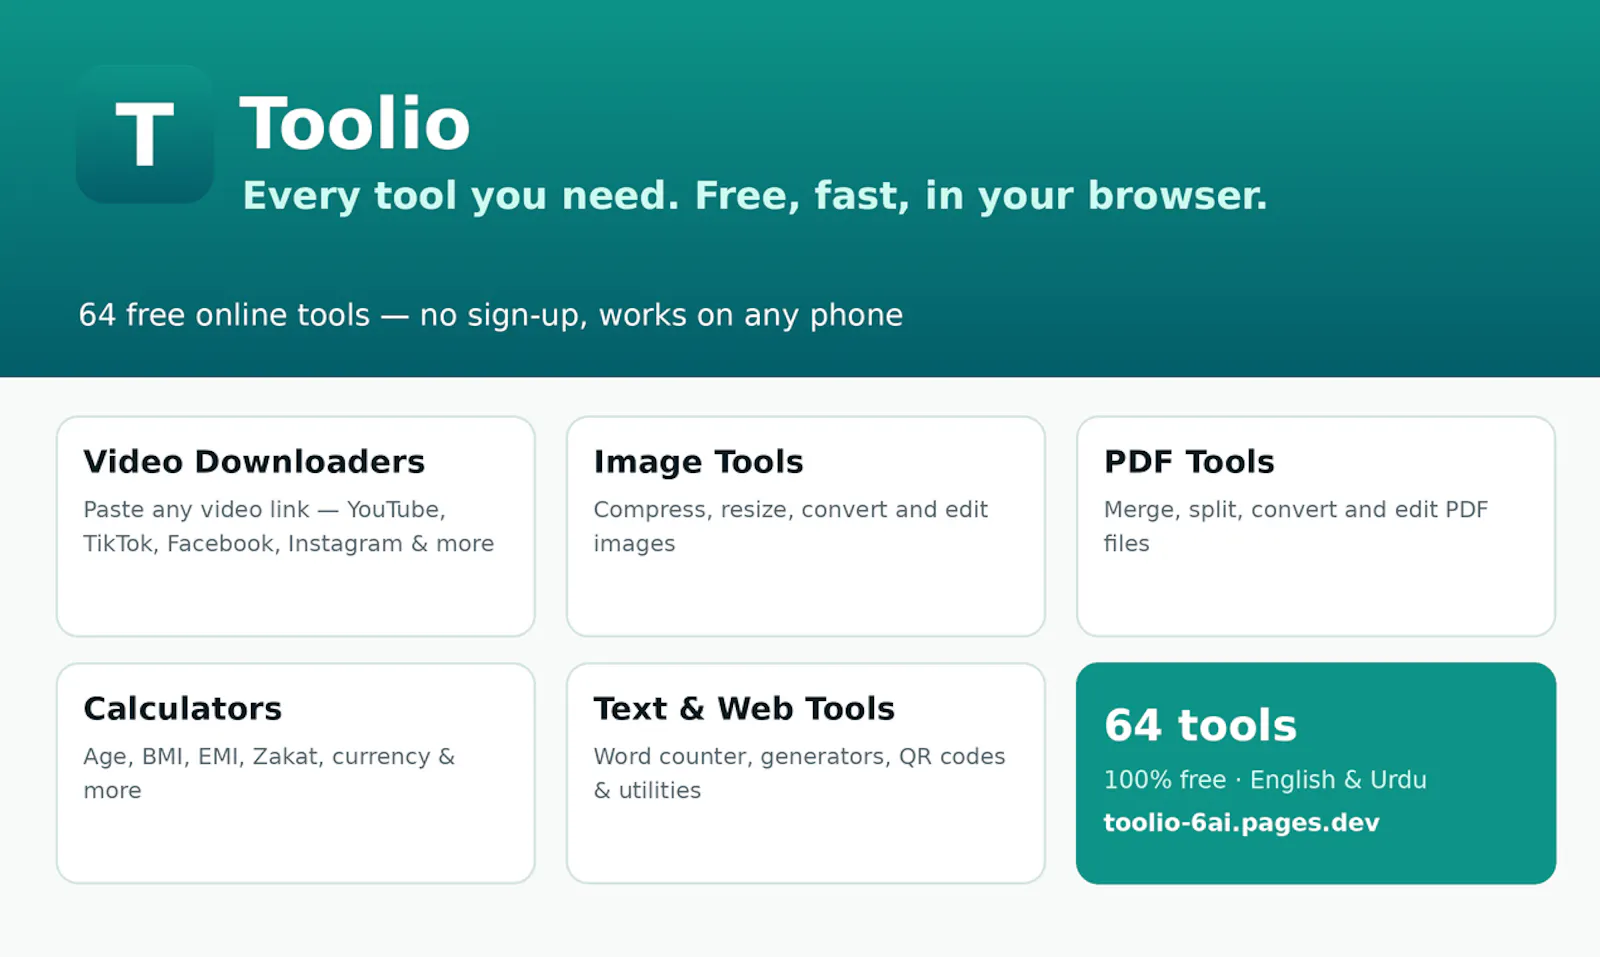Click "100% free · English & Urdu" text
1600x957 pixels.
pyautogui.click(x=1265, y=780)
